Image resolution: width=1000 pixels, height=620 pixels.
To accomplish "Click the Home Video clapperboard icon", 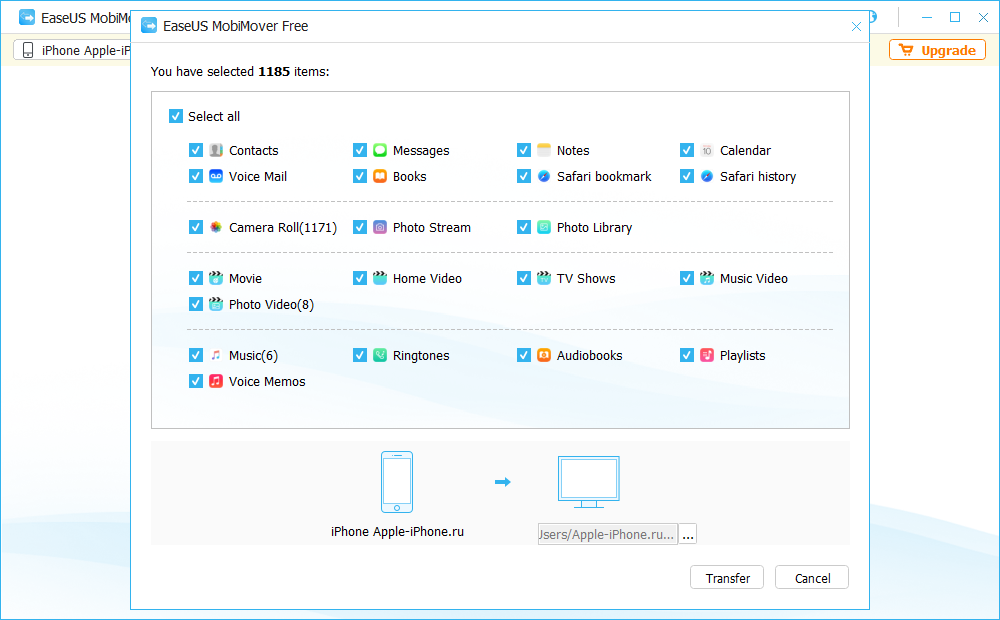I will click(x=380, y=278).
